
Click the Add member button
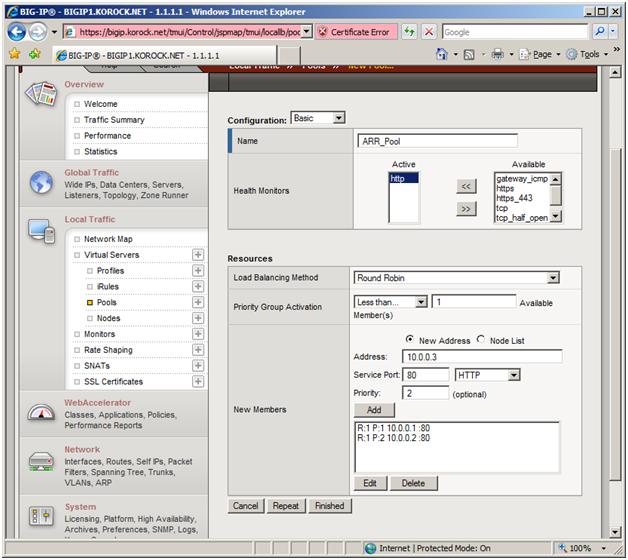373,410
